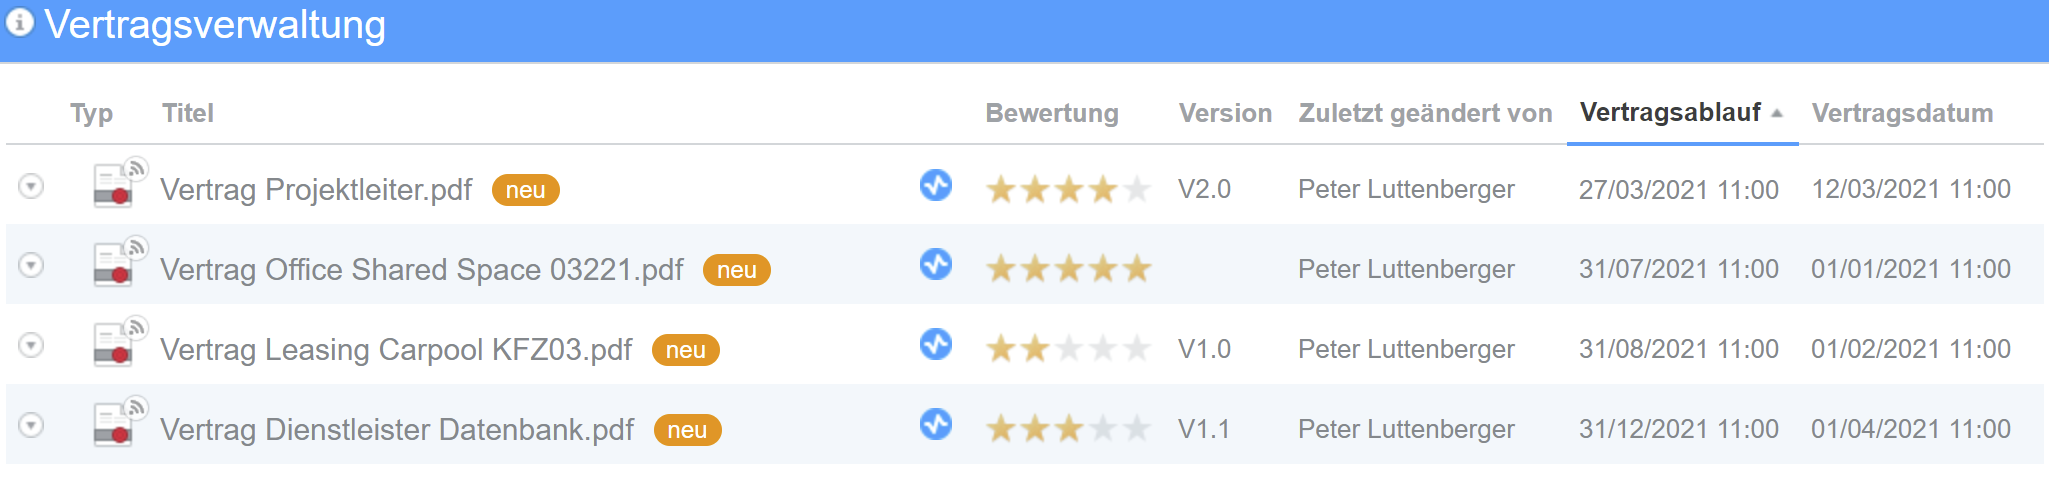Click blue activity icon for Dienstleister Datenbank row

tap(936, 424)
